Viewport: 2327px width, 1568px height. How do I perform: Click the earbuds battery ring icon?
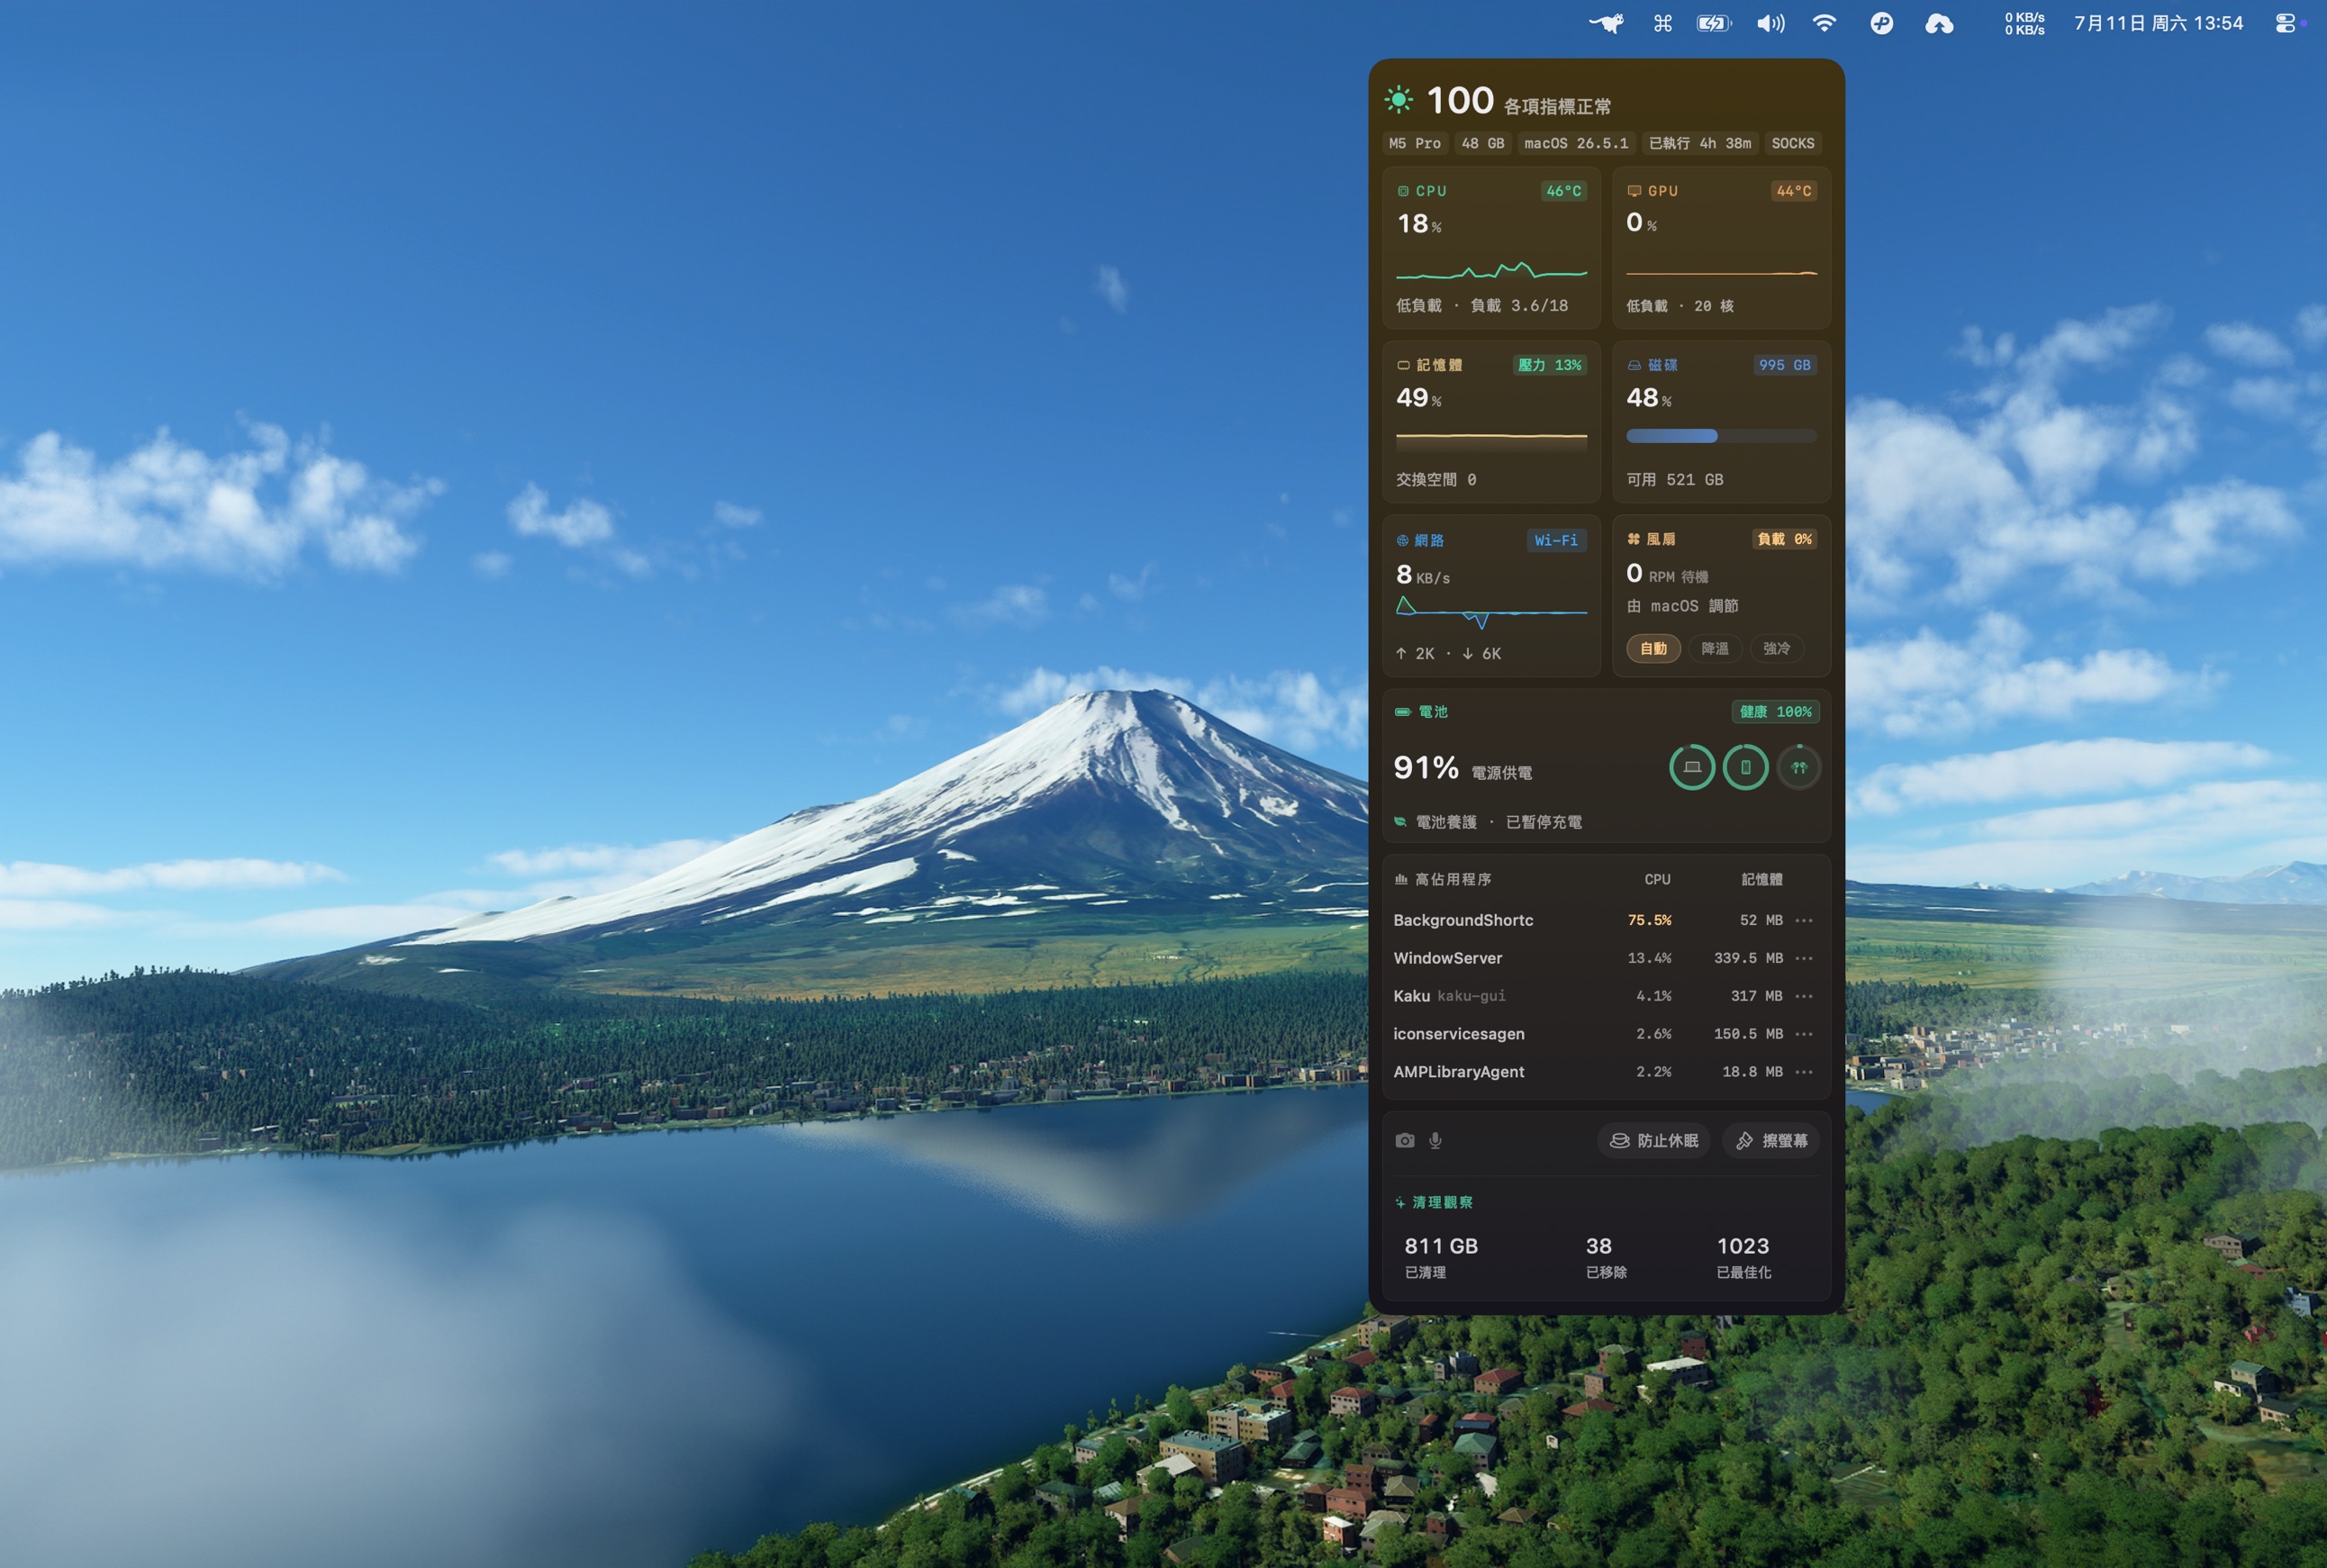1799,767
